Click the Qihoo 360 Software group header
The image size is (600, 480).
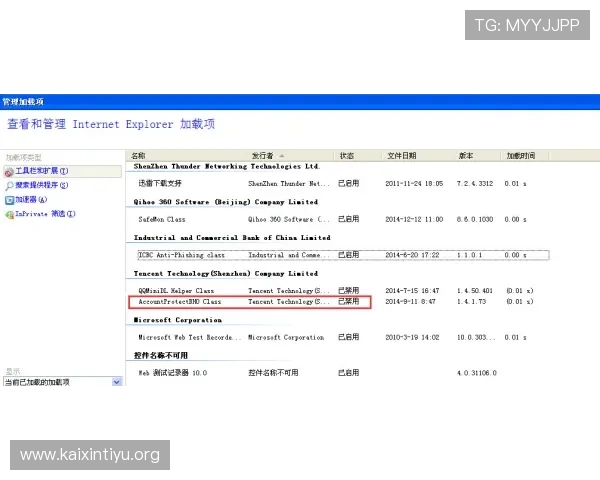coord(226,202)
